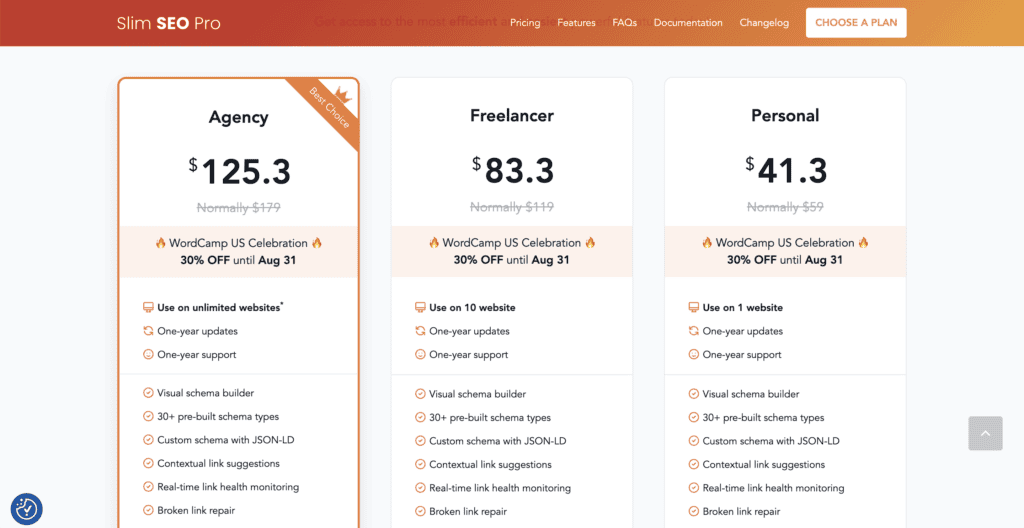Click the Slim SEO Pro logo
Viewport: 1024px width, 528px height.
coord(168,24)
